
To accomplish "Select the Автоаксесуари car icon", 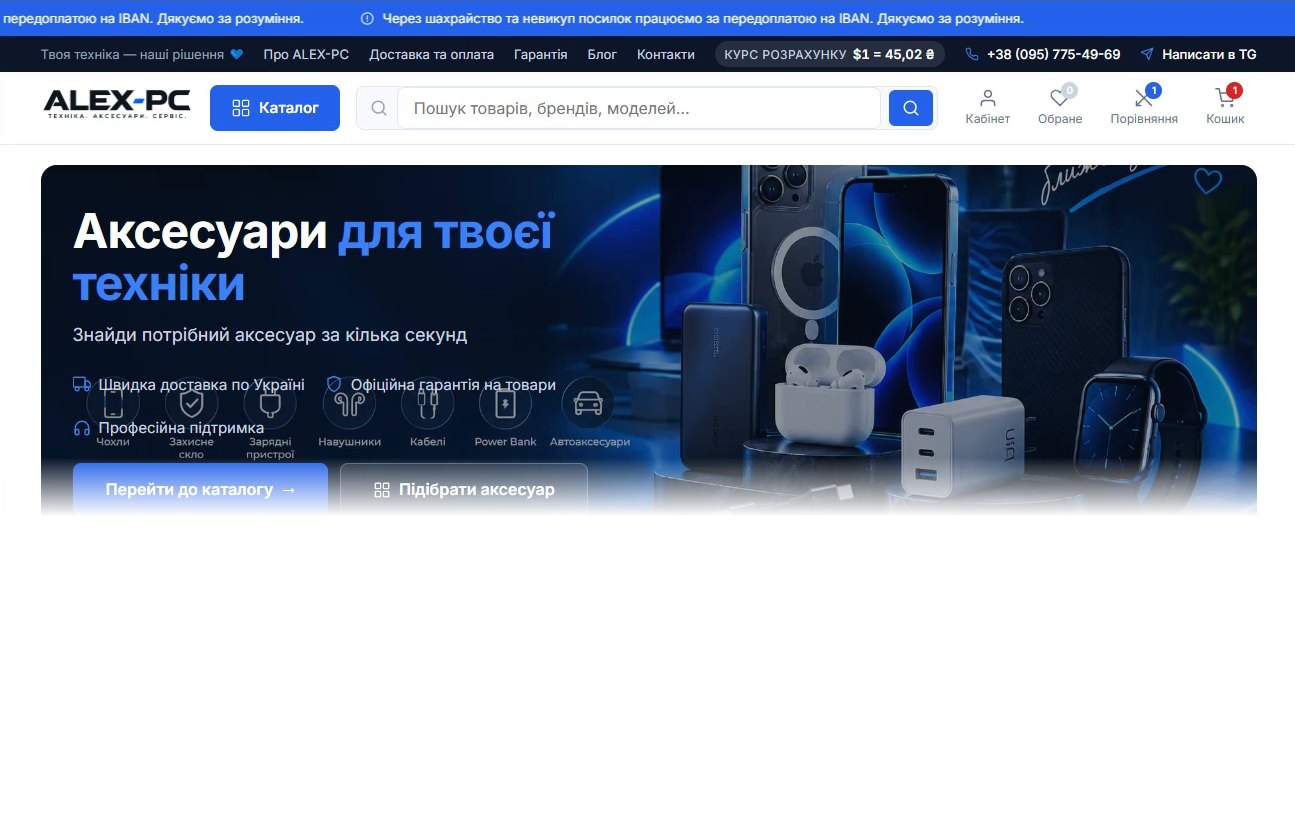I will click(588, 404).
